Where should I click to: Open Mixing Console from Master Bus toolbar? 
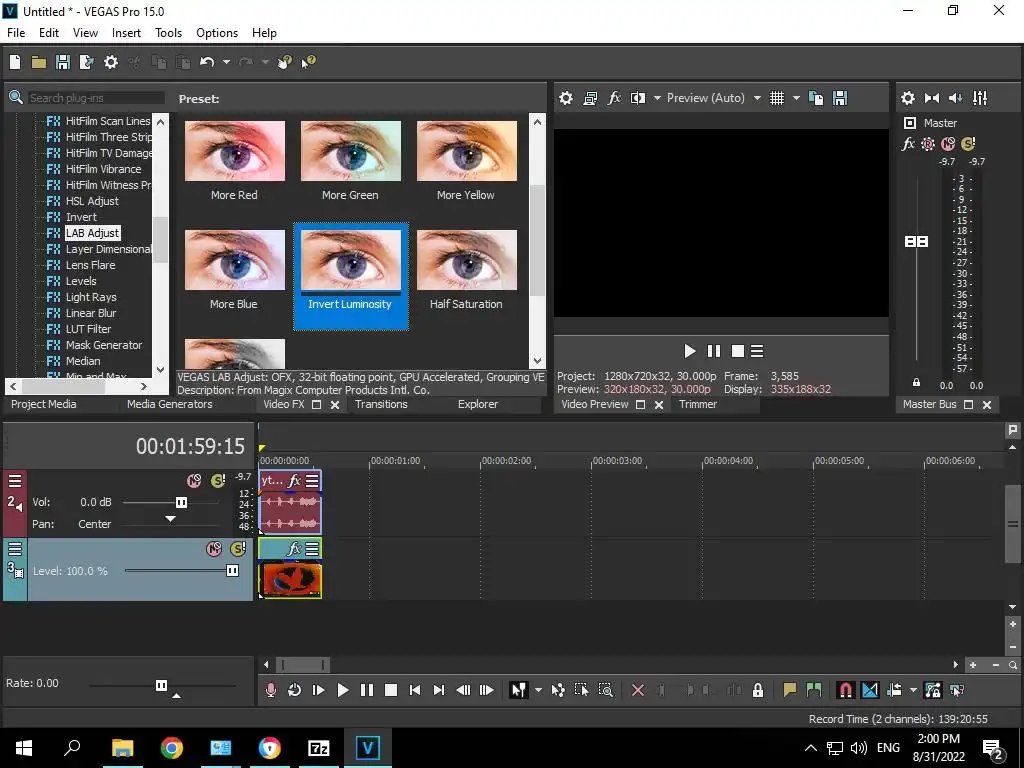pyautogui.click(x=980, y=98)
